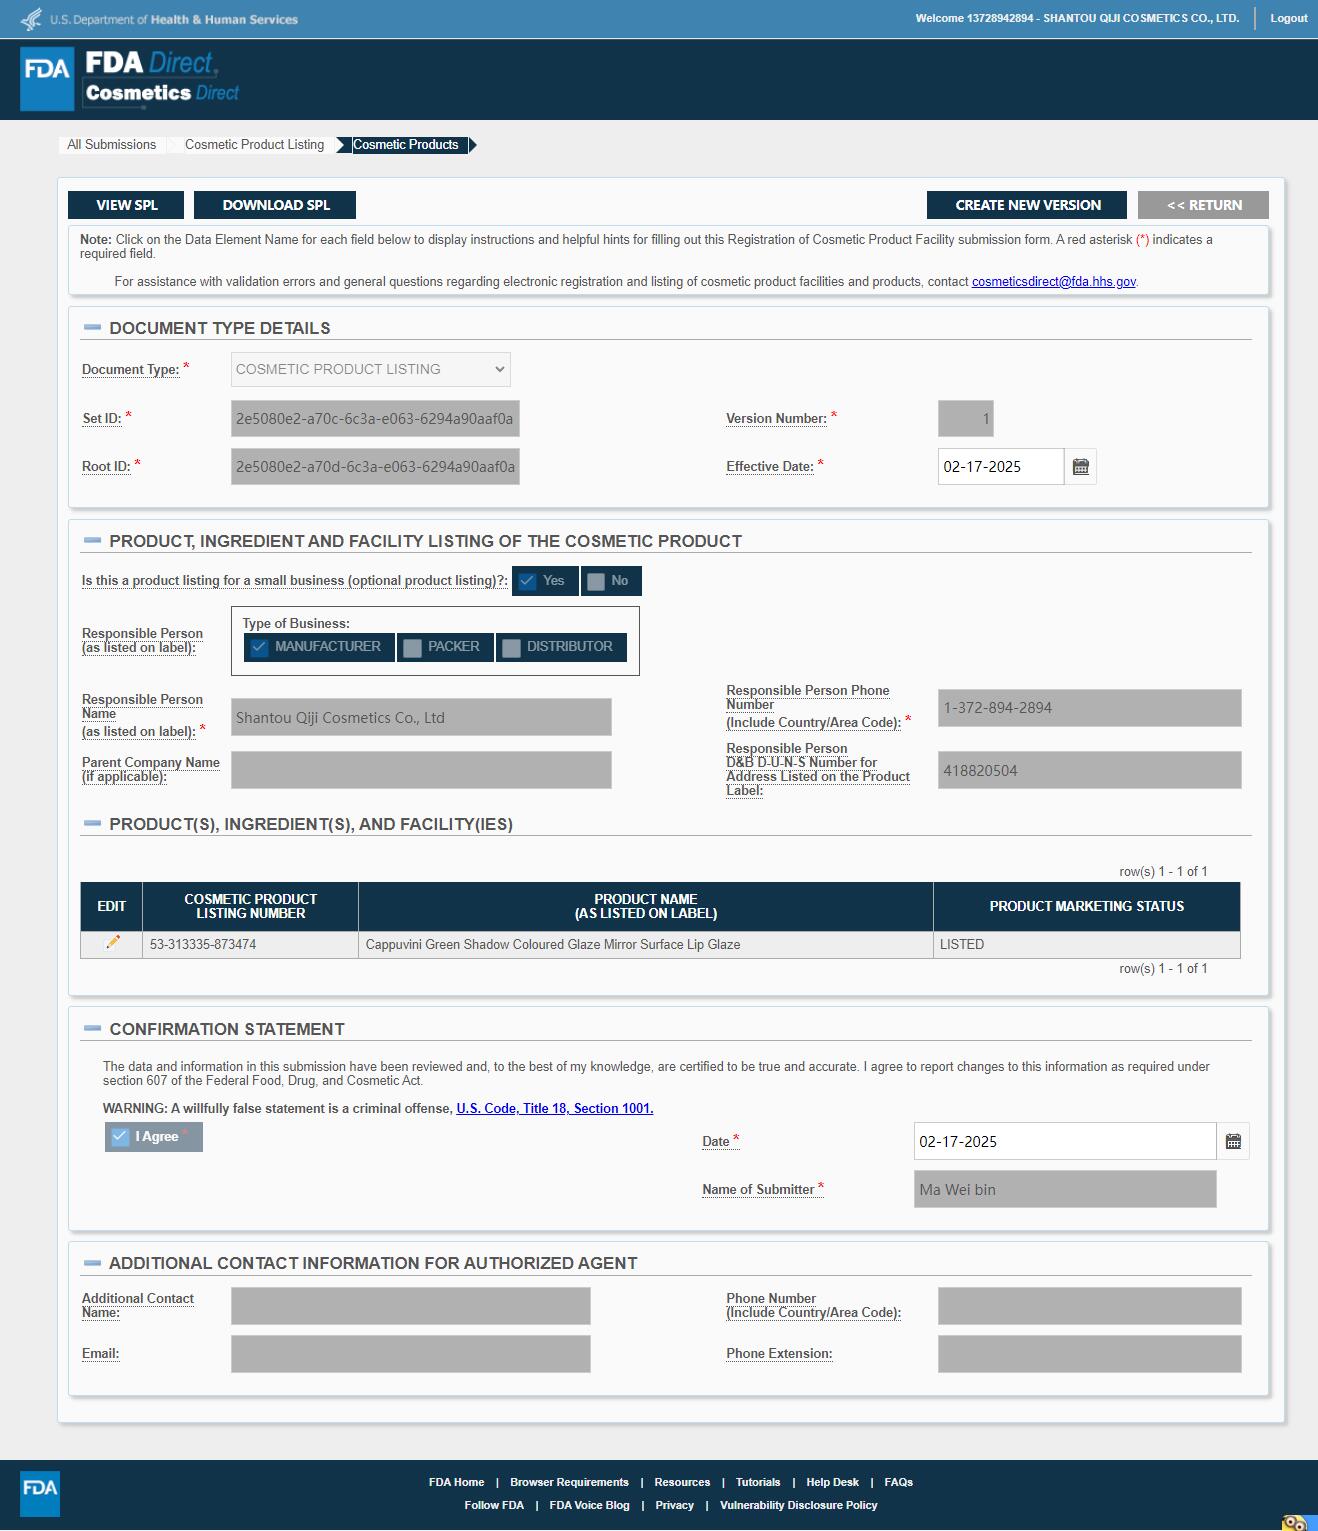Check the DISTRIBUTOR business type checkbox
Image resolution: width=1318 pixels, height=1531 pixels.
tap(512, 648)
